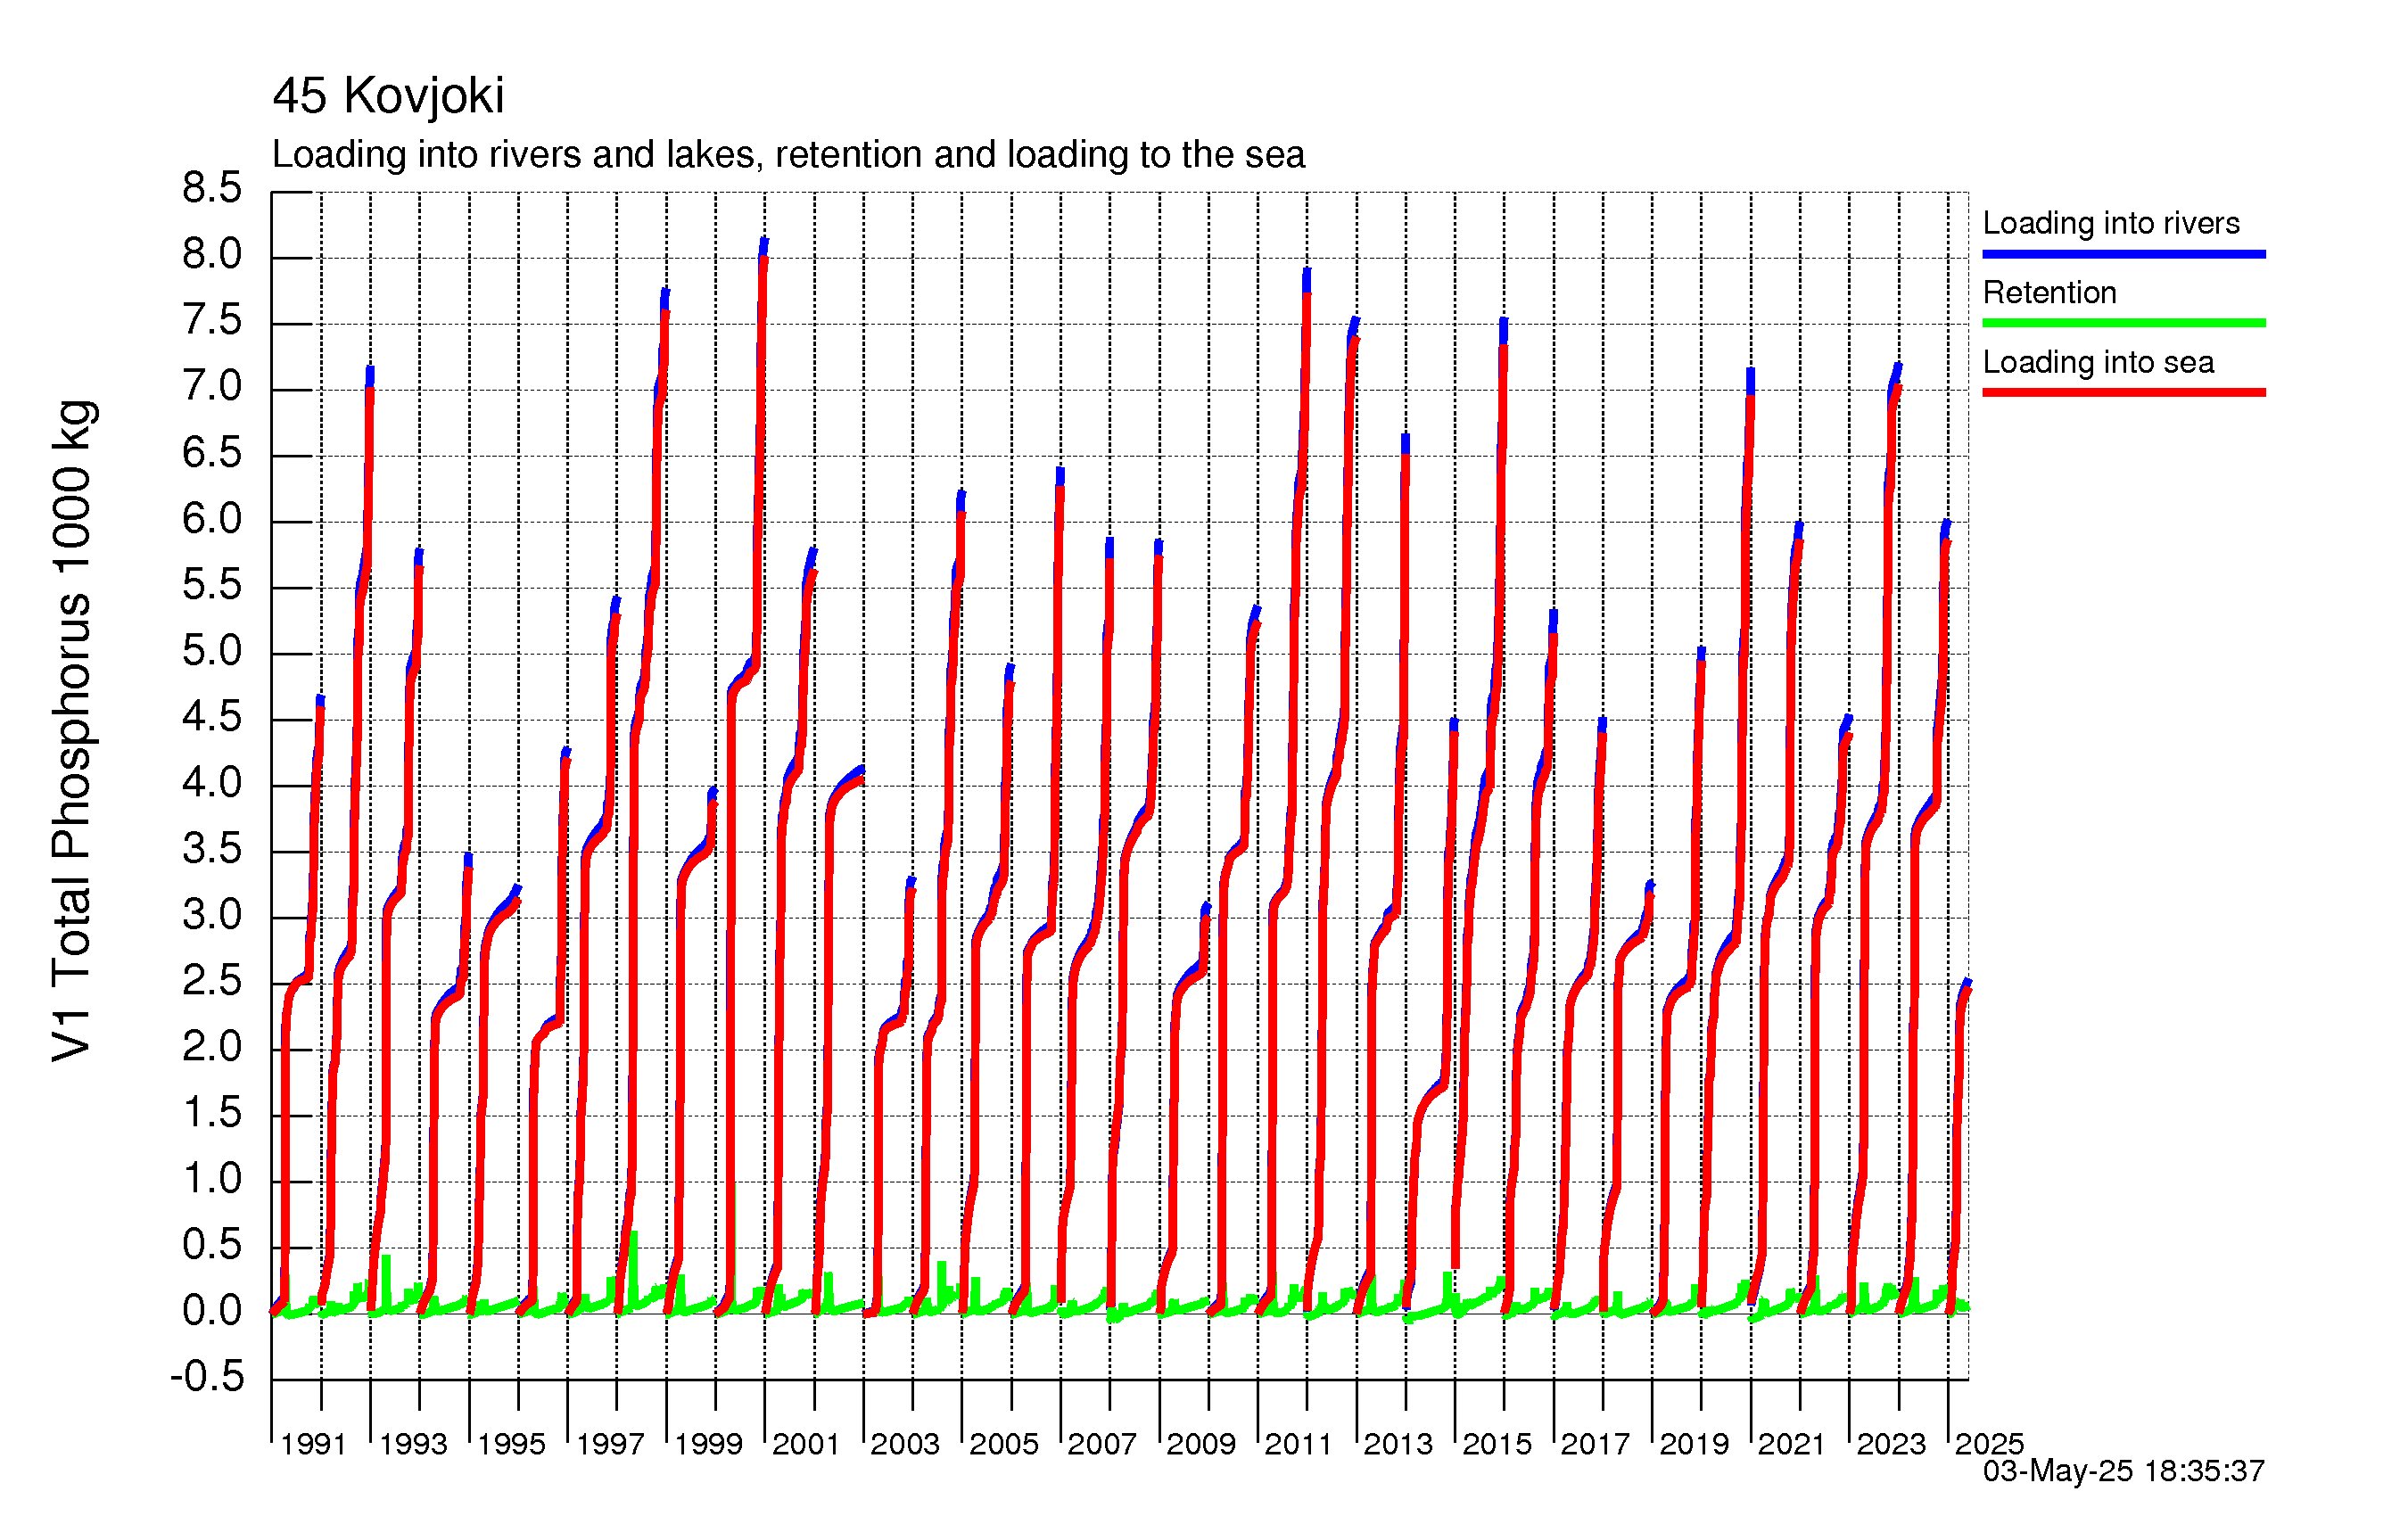Click the y-axis value 0.5
The width and height of the screenshot is (2408, 1516).
coord(212,1245)
